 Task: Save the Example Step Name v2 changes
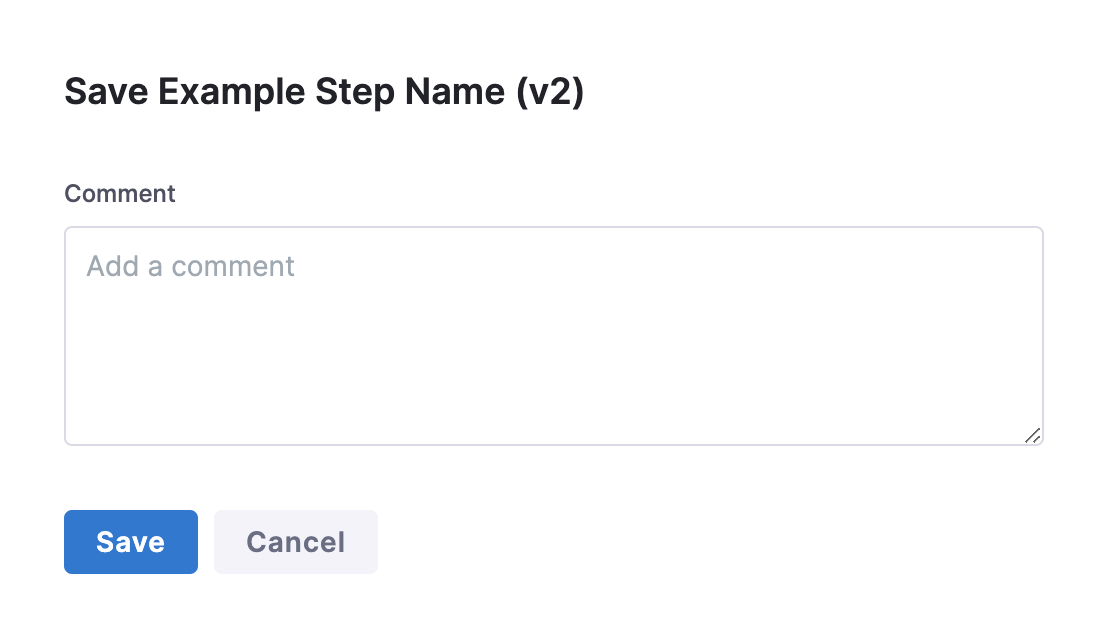tap(131, 542)
